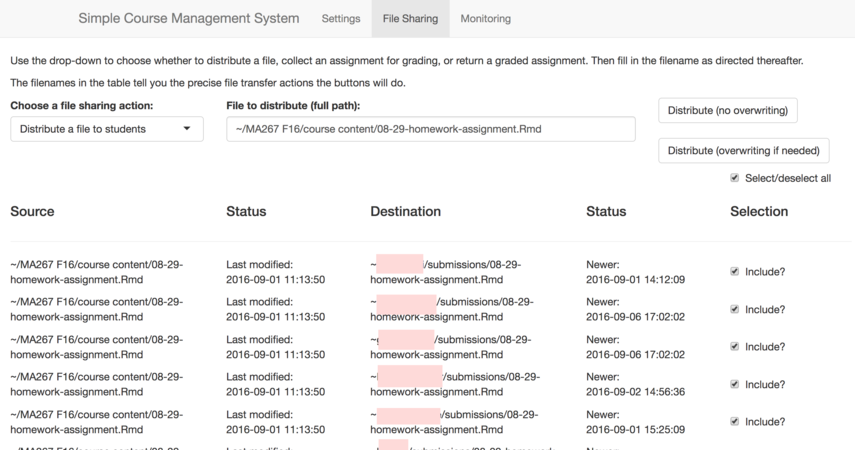Click the 2016-09-01 15:25:09 timestamp
This screenshot has height=450, width=855.
tap(635, 430)
